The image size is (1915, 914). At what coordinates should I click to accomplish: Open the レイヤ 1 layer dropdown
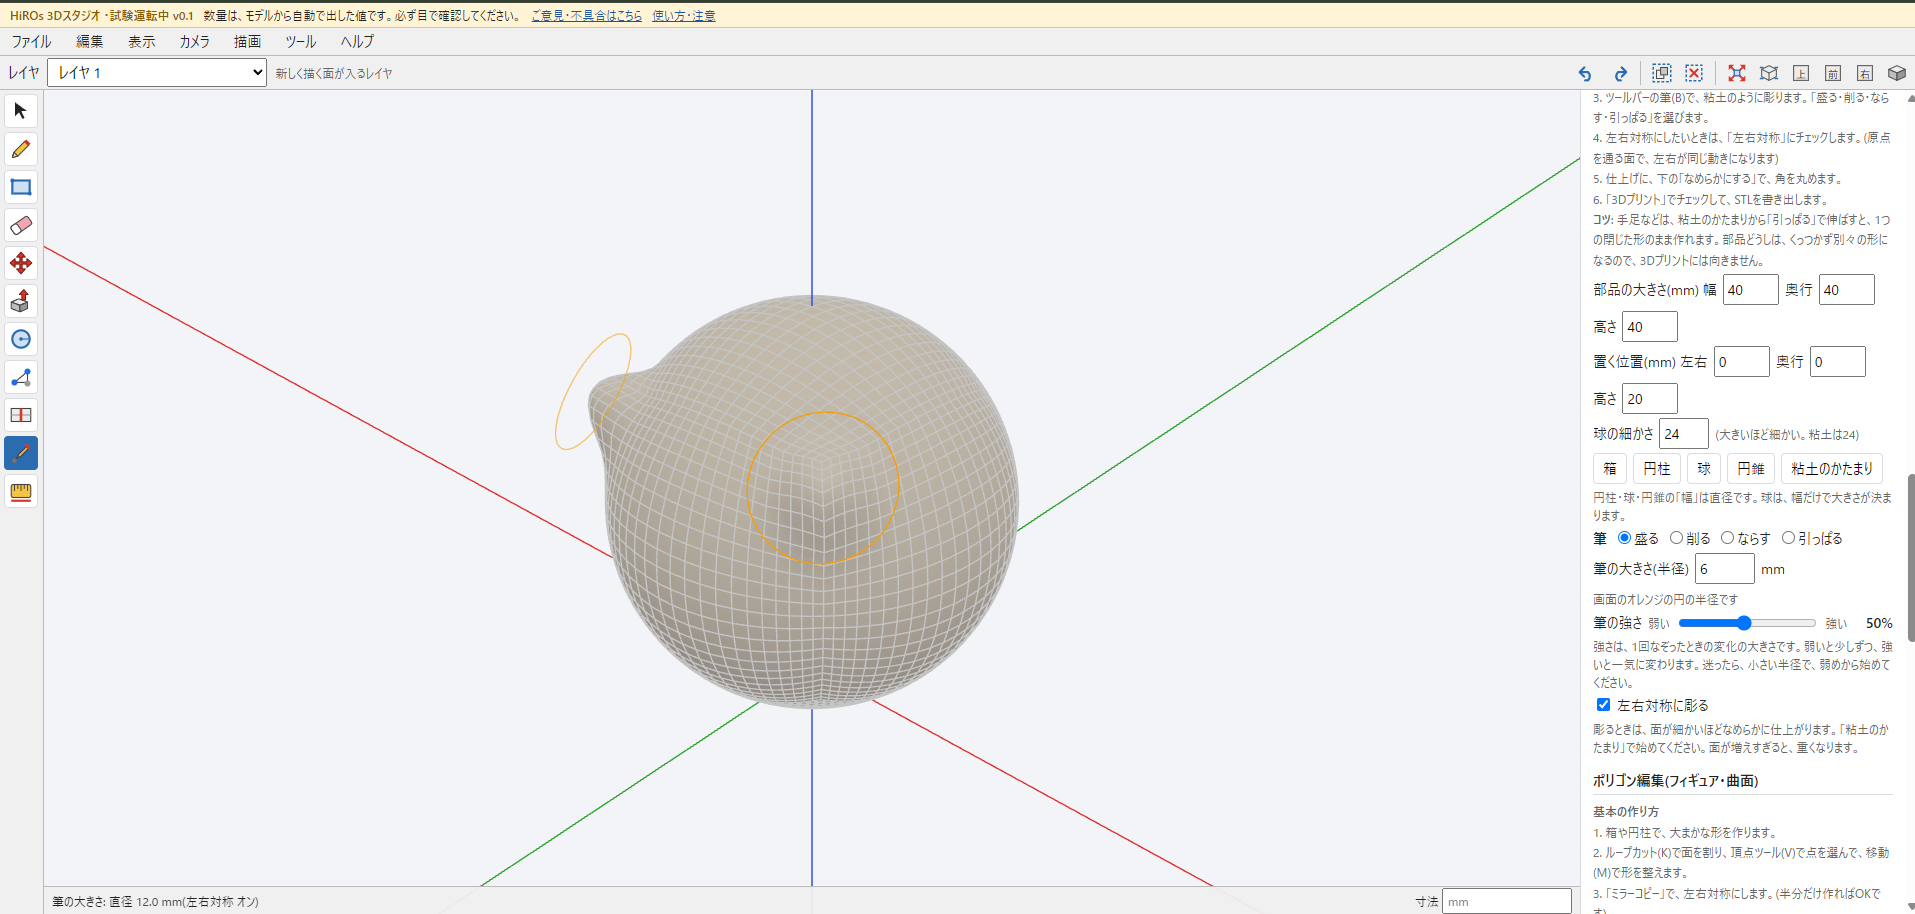click(x=157, y=73)
